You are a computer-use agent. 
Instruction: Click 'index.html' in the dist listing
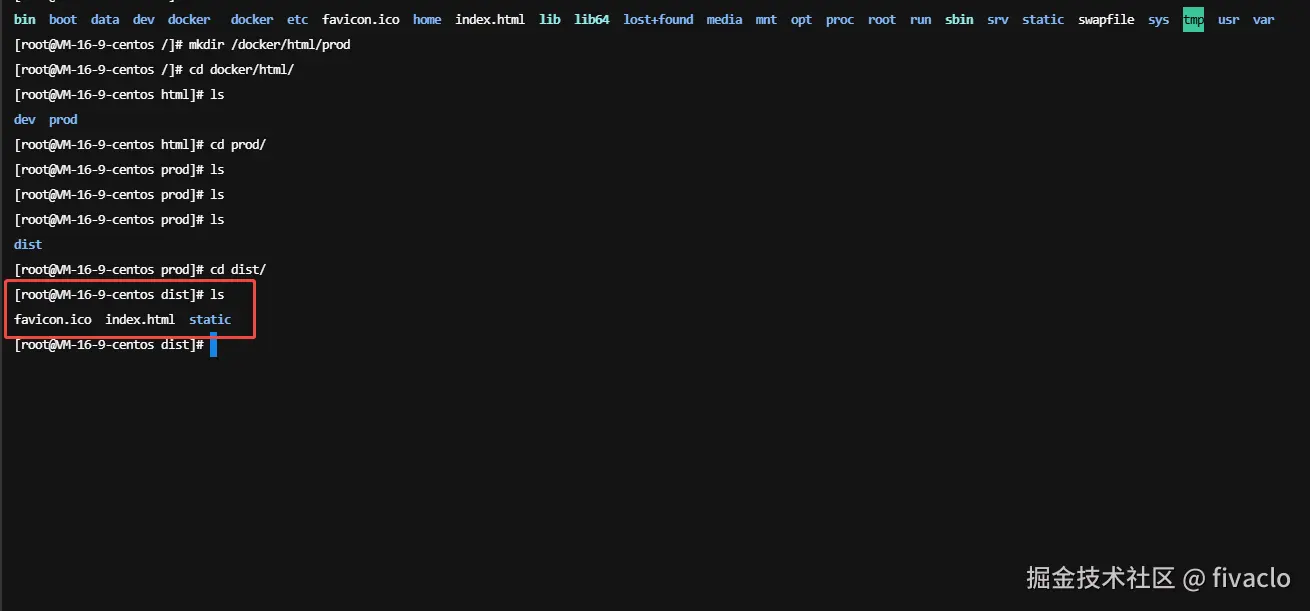tap(140, 320)
